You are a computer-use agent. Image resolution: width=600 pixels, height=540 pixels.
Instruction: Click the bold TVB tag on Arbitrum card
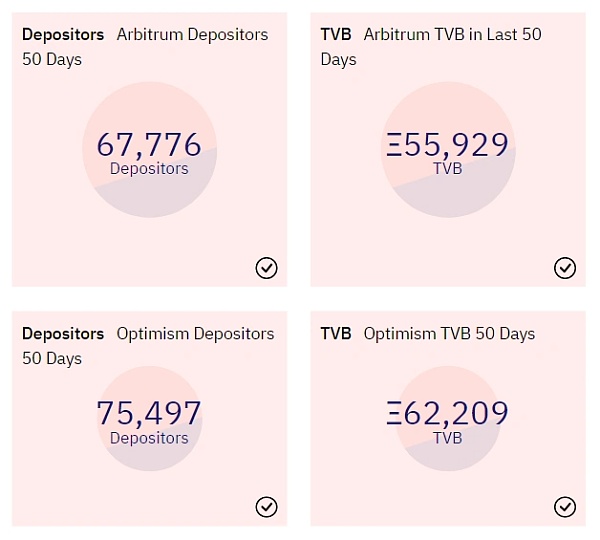336,35
